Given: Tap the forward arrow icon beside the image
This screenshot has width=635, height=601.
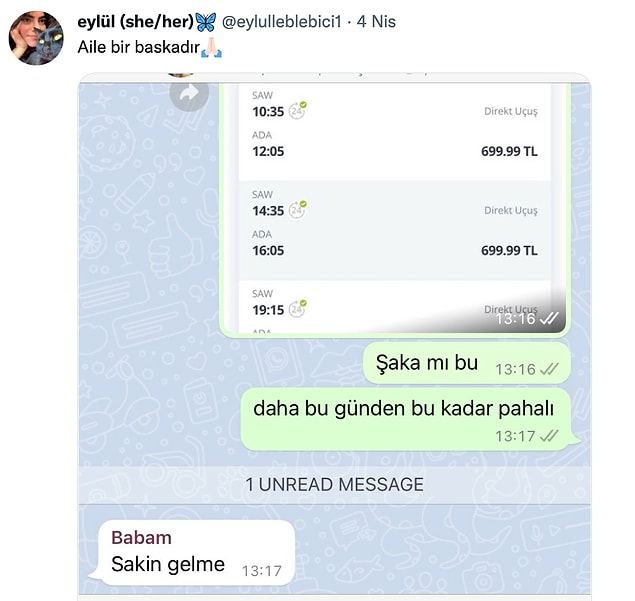Looking at the screenshot, I should point(189,94).
